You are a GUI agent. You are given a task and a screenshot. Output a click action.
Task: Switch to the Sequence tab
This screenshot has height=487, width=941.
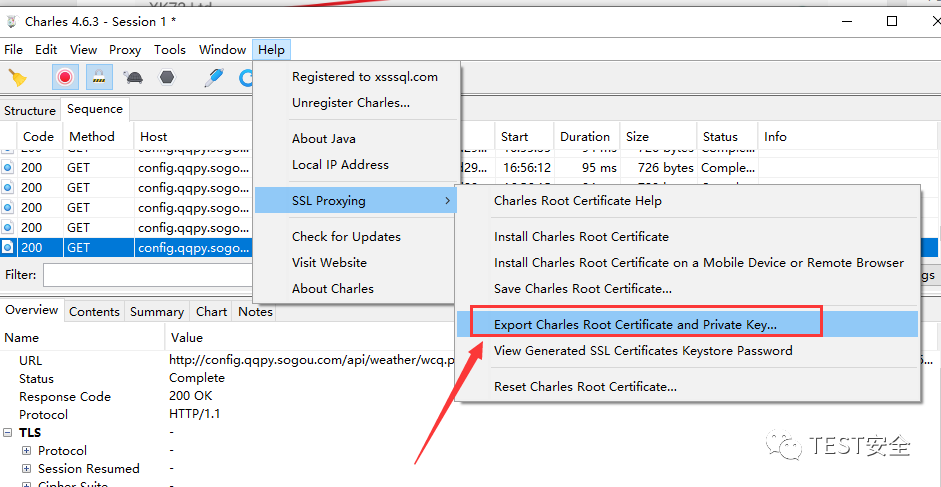(95, 109)
